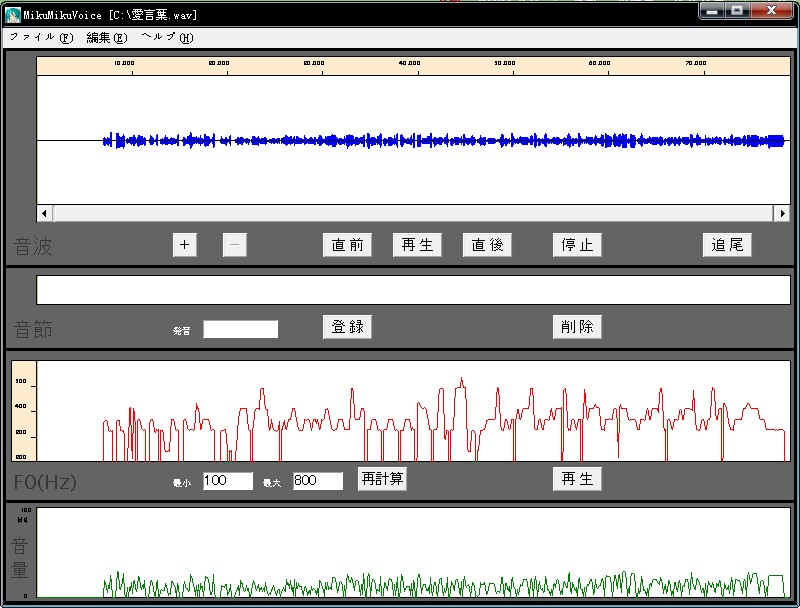Click the waveform scrollbar right arrow

pyautogui.click(x=782, y=213)
